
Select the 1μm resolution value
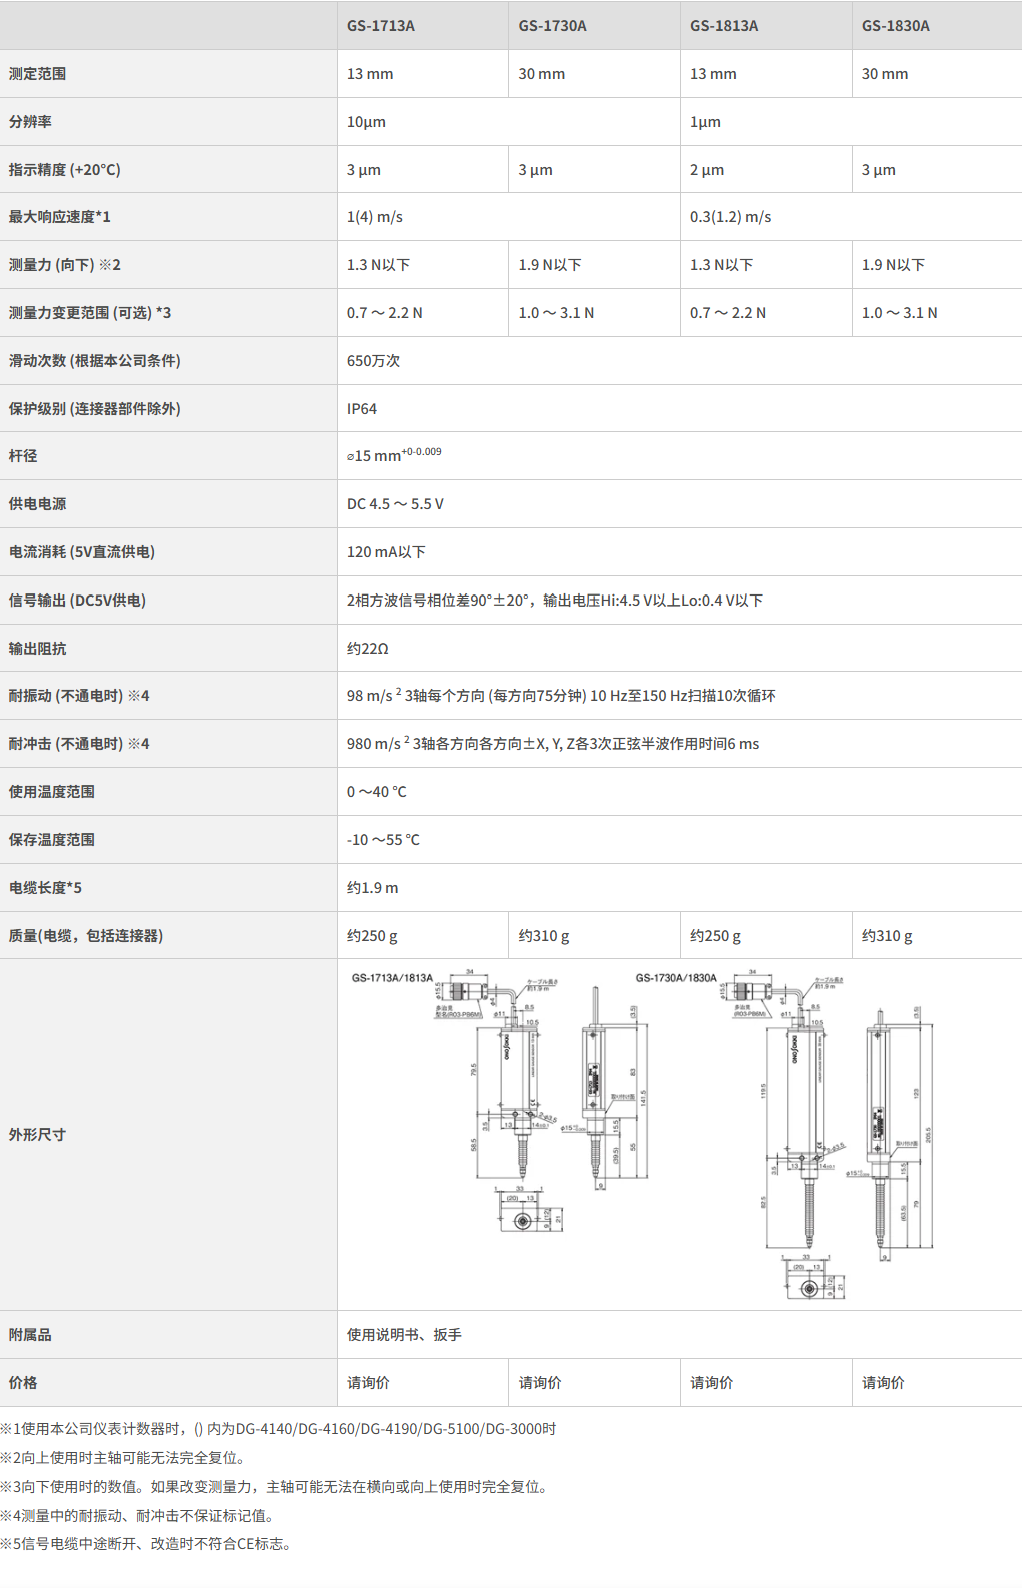pos(705,122)
